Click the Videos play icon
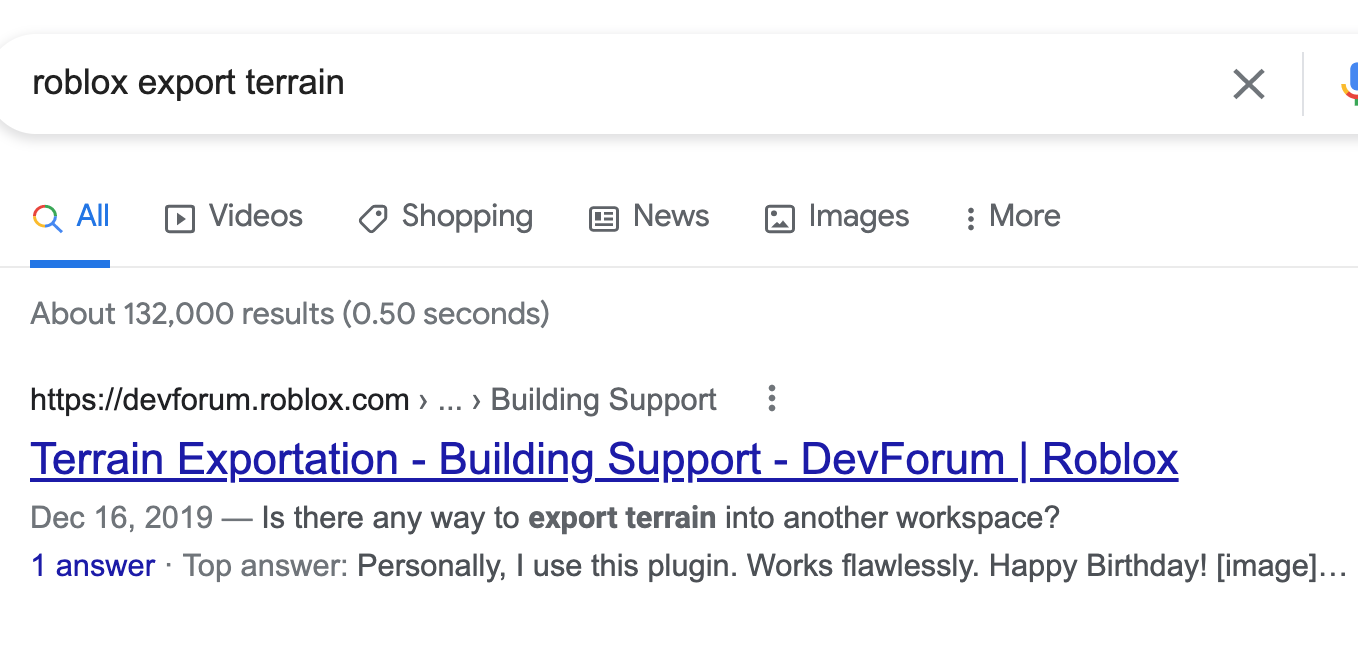The image size is (1358, 650). coord(179,218)
